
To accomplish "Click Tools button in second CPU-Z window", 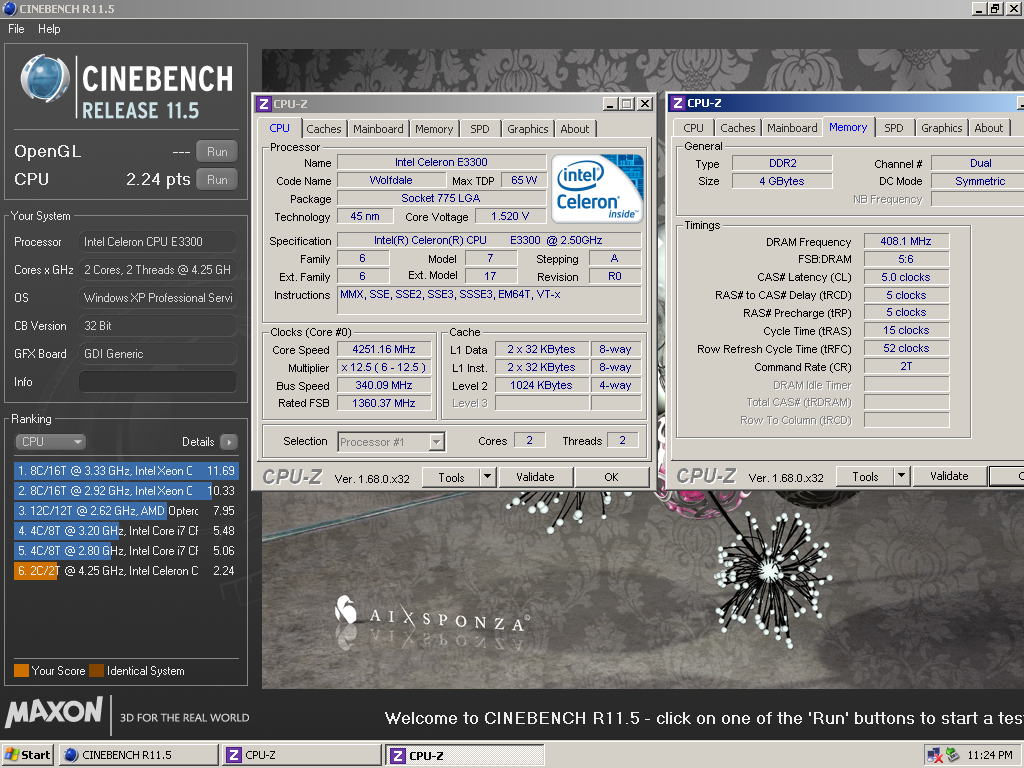I will pos(865,476).
